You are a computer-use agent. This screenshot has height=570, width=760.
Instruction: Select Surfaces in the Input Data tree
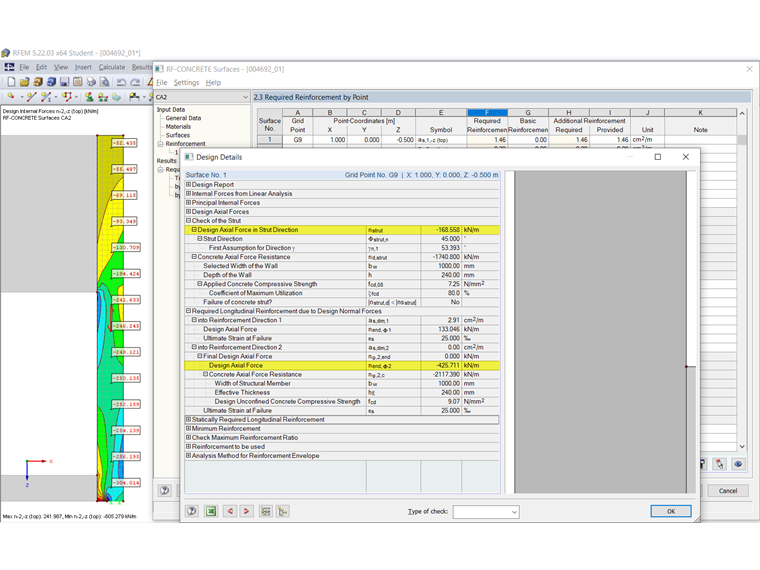pyautogui.click(x=177, y=135)
